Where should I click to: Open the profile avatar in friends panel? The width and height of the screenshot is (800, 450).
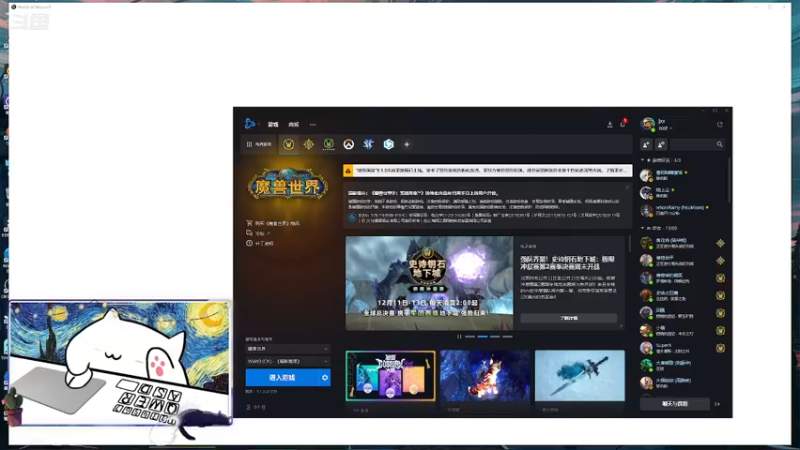pyautogui.click(x=647, y=124)
